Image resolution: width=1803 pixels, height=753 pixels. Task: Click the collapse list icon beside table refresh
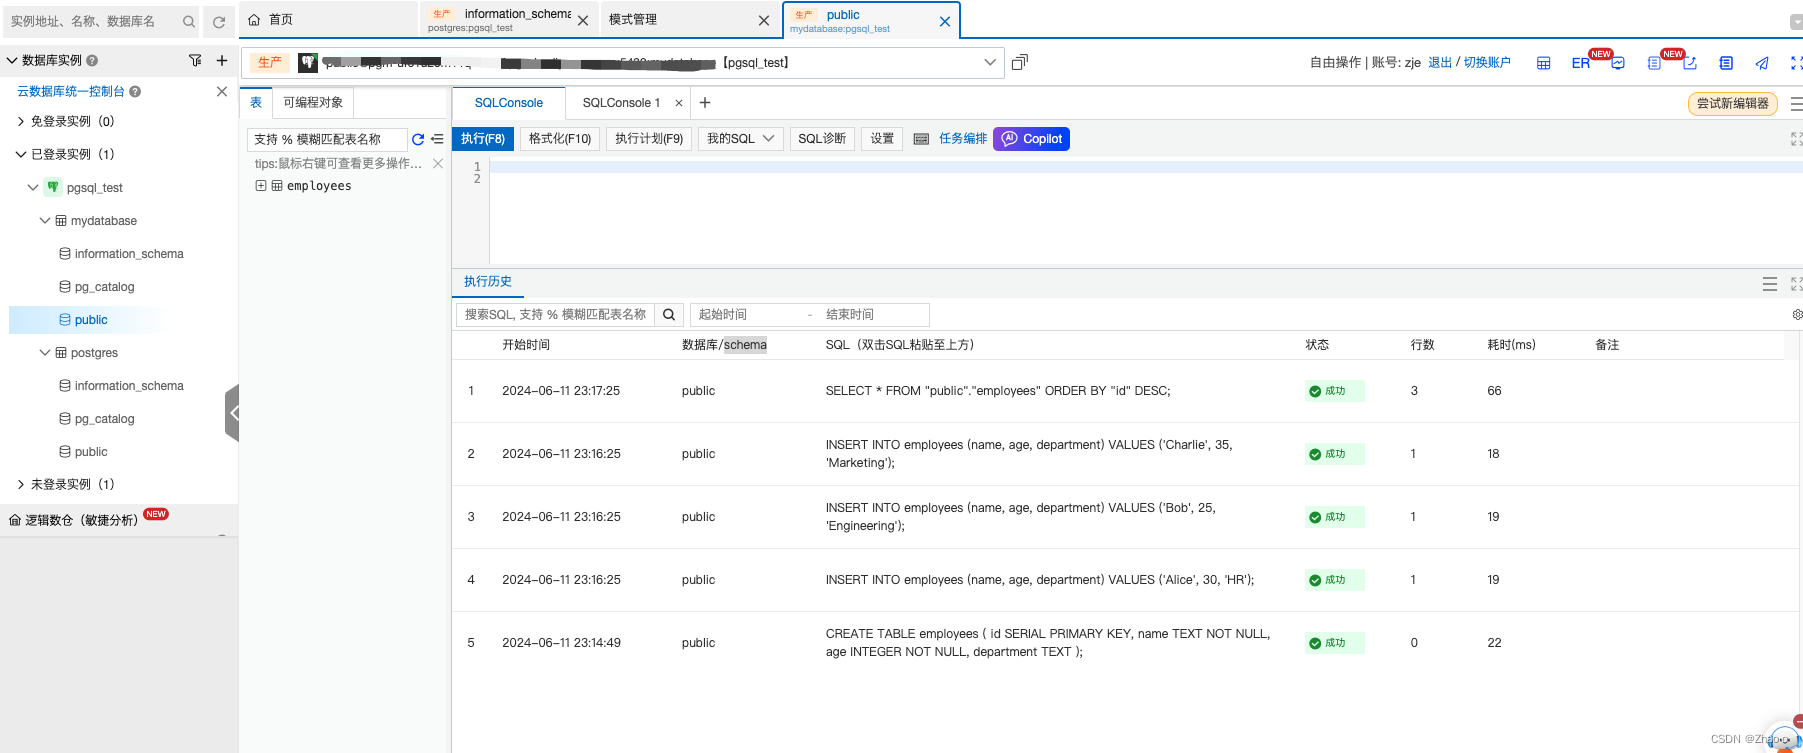coord(437,139)
